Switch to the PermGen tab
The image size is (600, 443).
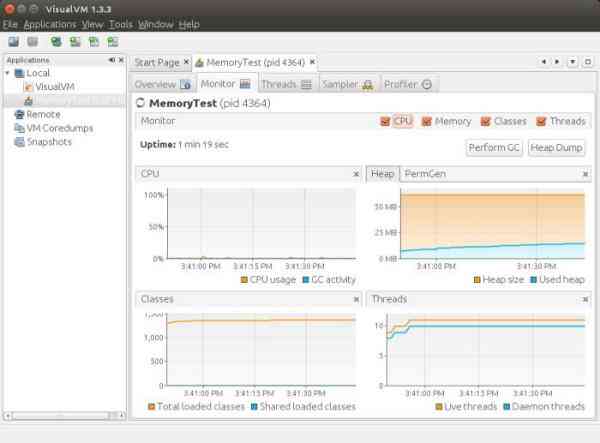click(425, 174)
